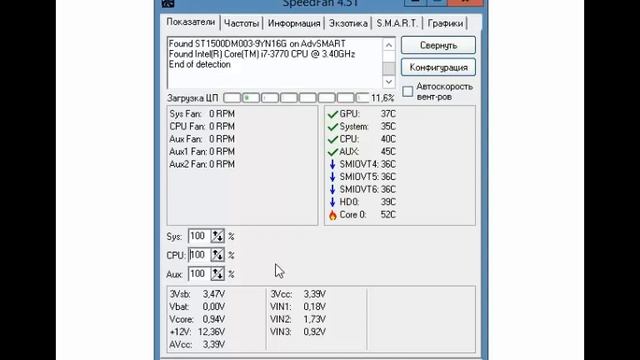This screenshot has width=640, height=360.
Task: Click the log scrollbar thumb
Action: click(x=389, y=68)
